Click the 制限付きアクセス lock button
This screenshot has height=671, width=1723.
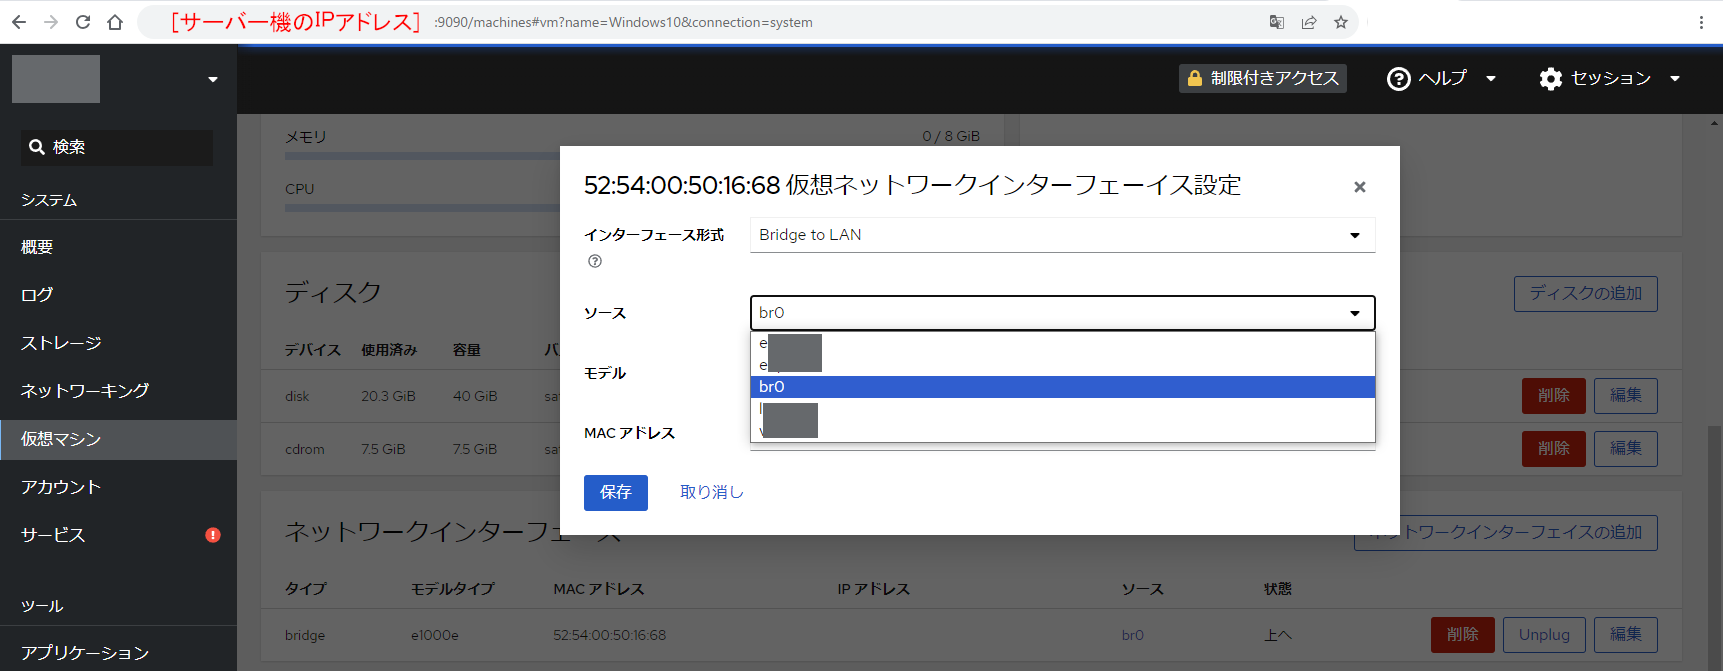[x=1262, y=78]
